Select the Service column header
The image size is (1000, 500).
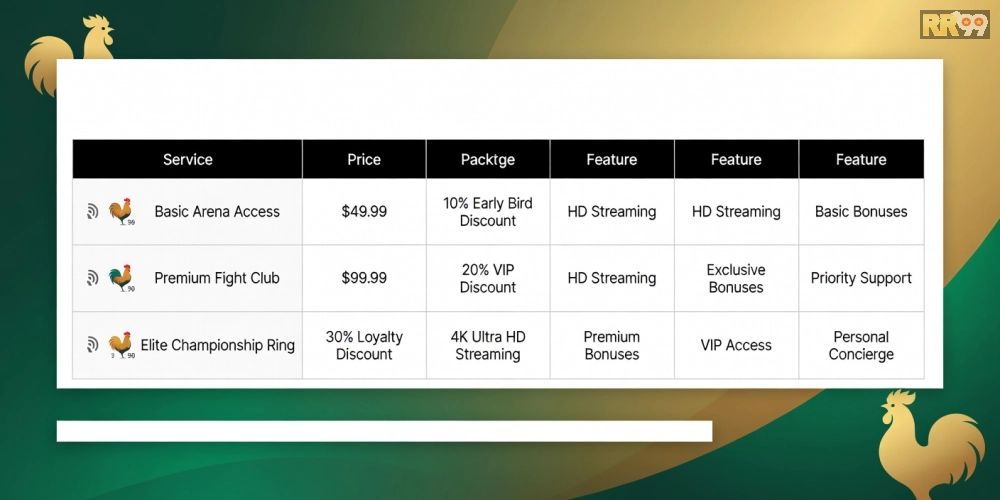[188, 159]
